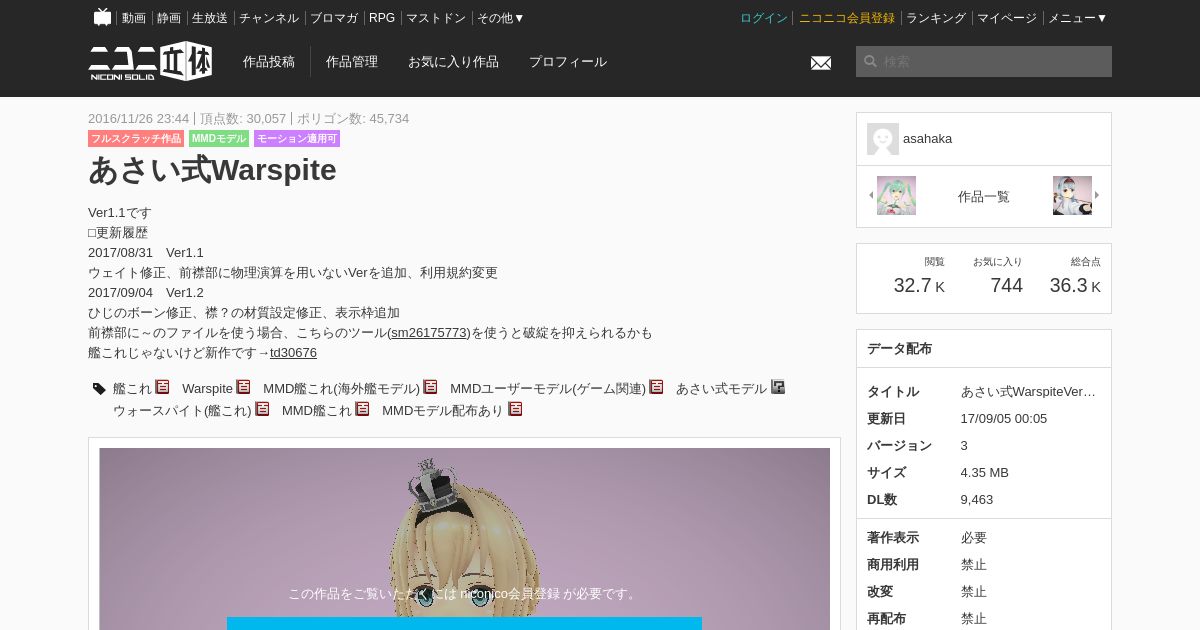
Task: Open 動画 in top navigation
Action: pos(134,18)
